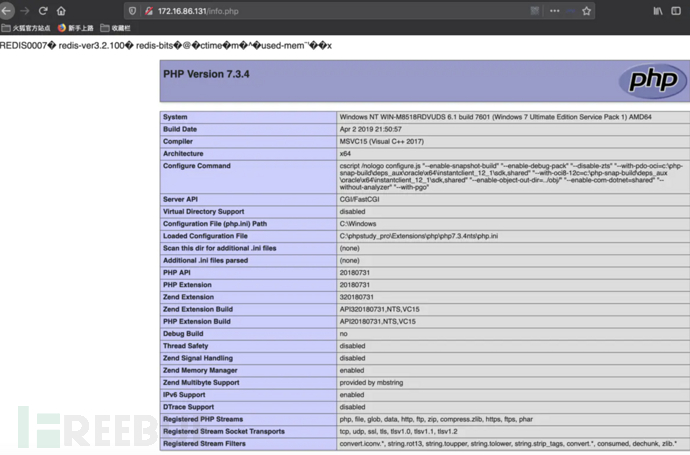The width and height of the screenshot is (690, 455).
Task: Reload the info.php page
Action: [x=43, y=10]
